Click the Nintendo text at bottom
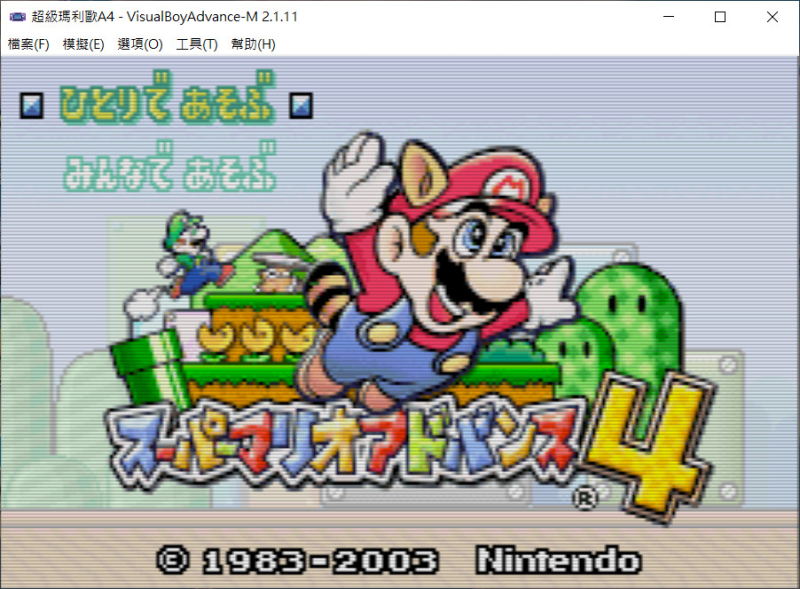The width and height of the screenshot is (800, 589). (x=558, y=560)
